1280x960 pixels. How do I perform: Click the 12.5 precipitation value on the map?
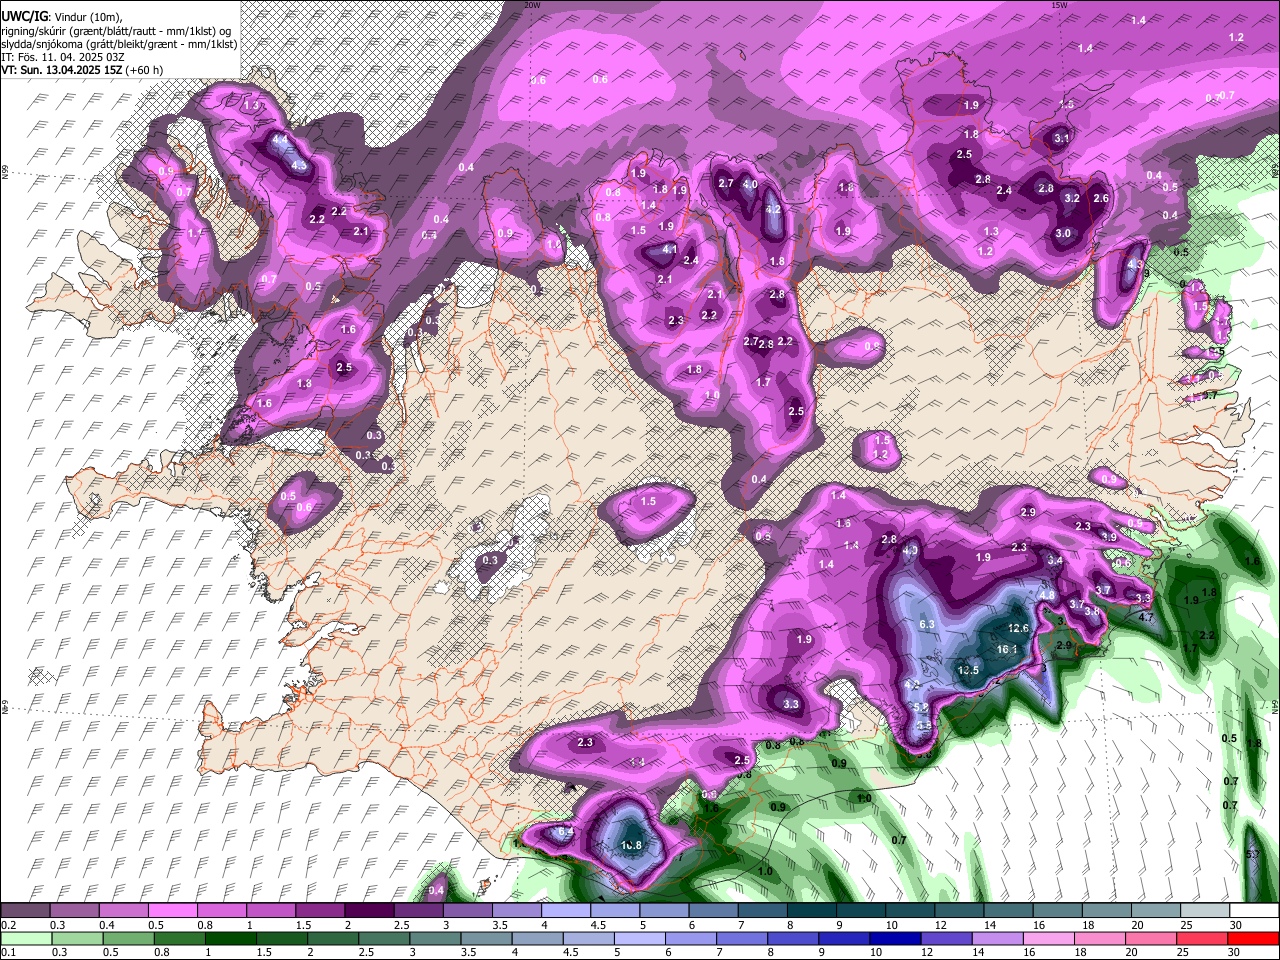point(968,670)
